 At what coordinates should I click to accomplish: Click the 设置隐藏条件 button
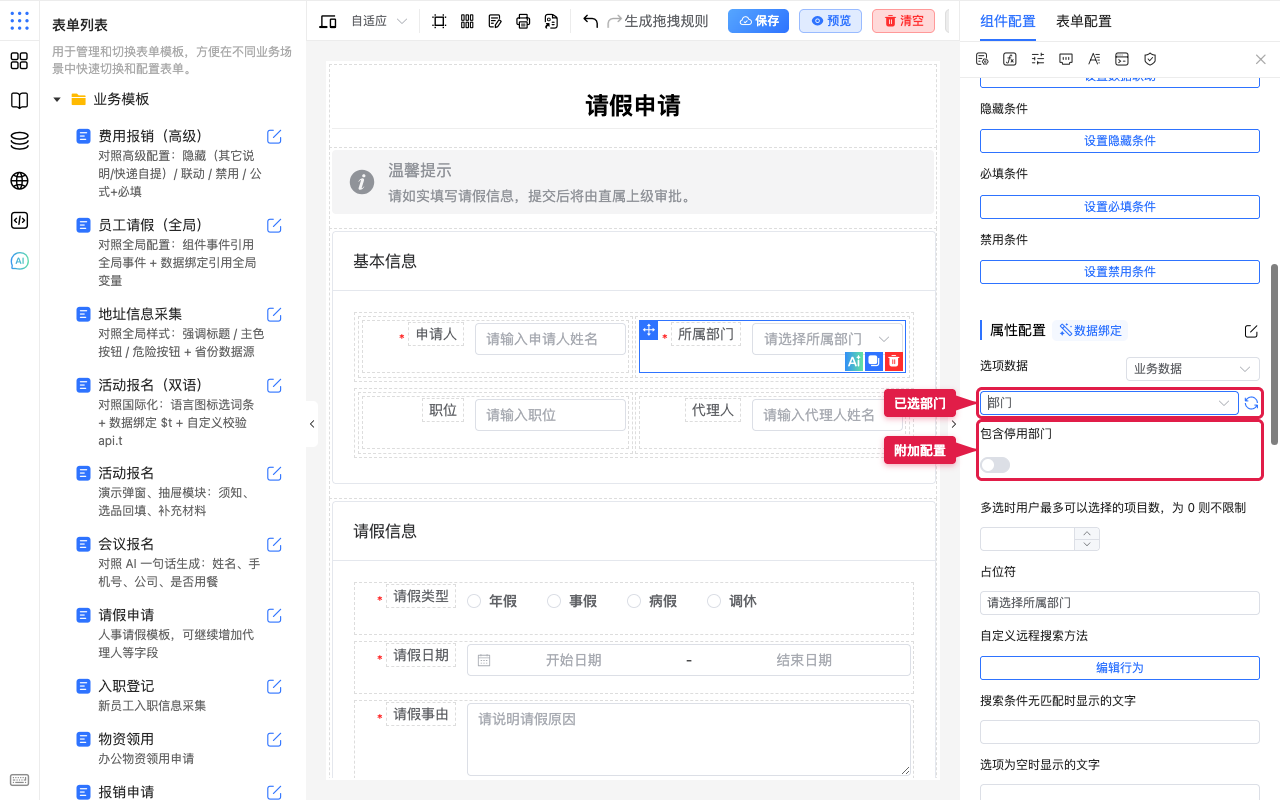pyautogui.click(x=1119, y=141)
